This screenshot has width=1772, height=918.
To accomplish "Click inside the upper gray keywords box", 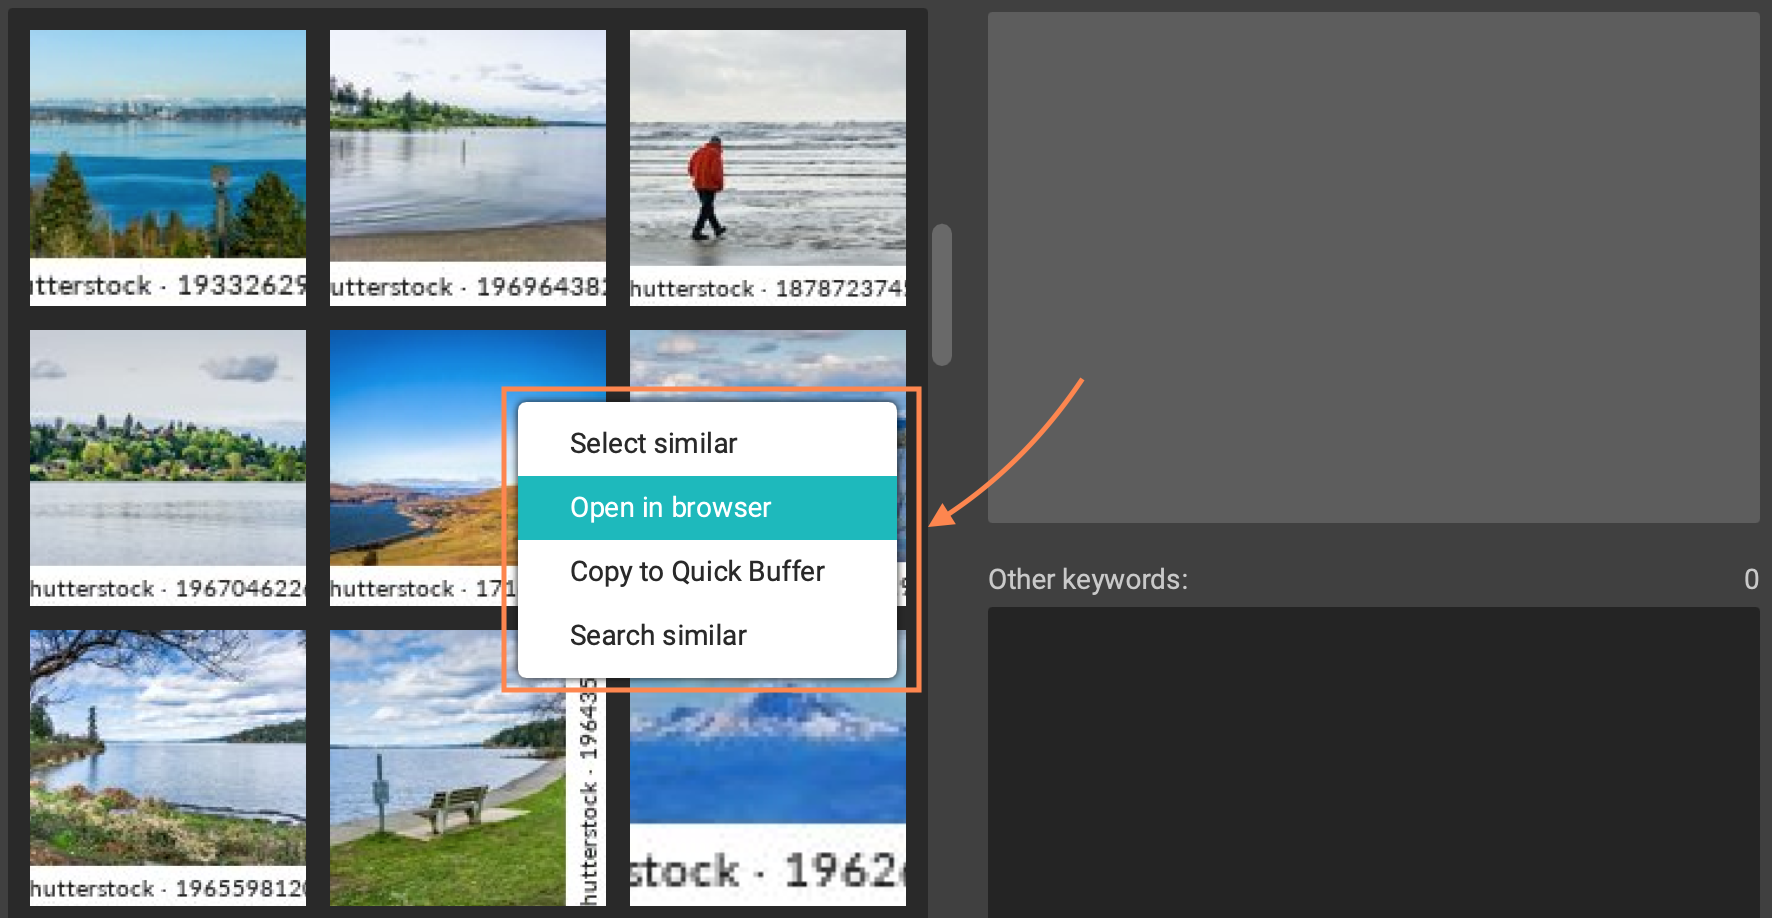I will pyautogui.click(x=1373, y=267).
